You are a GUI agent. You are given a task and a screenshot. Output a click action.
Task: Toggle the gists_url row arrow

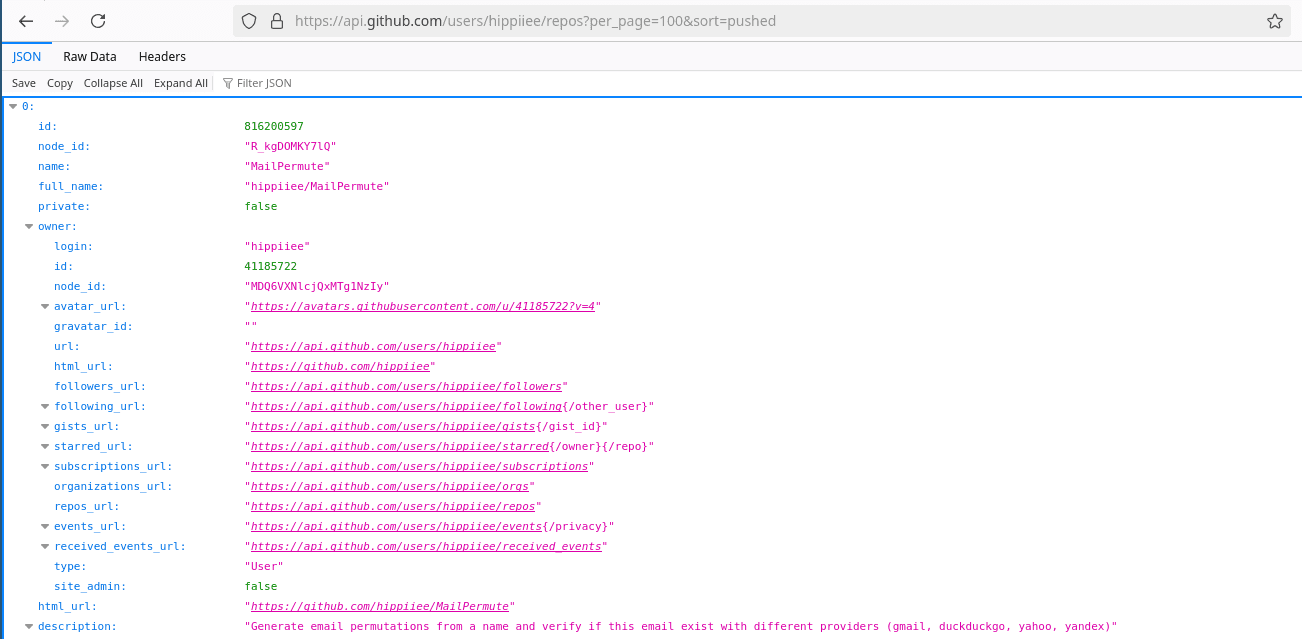click(45, 426)
